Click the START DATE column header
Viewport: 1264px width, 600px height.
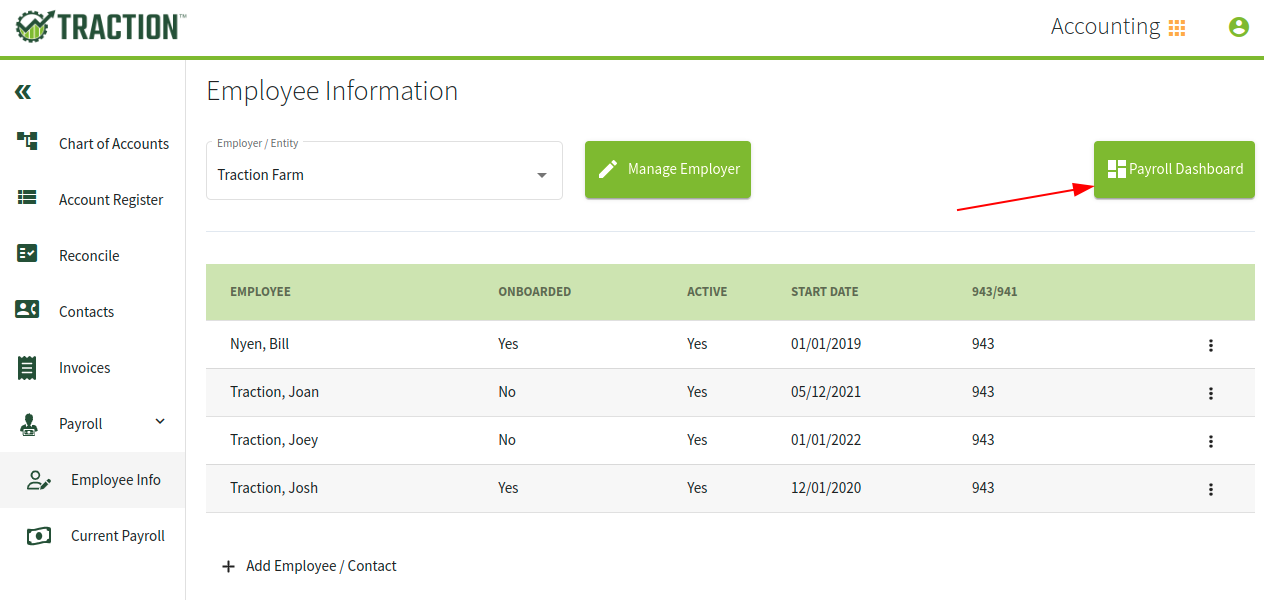825,292
